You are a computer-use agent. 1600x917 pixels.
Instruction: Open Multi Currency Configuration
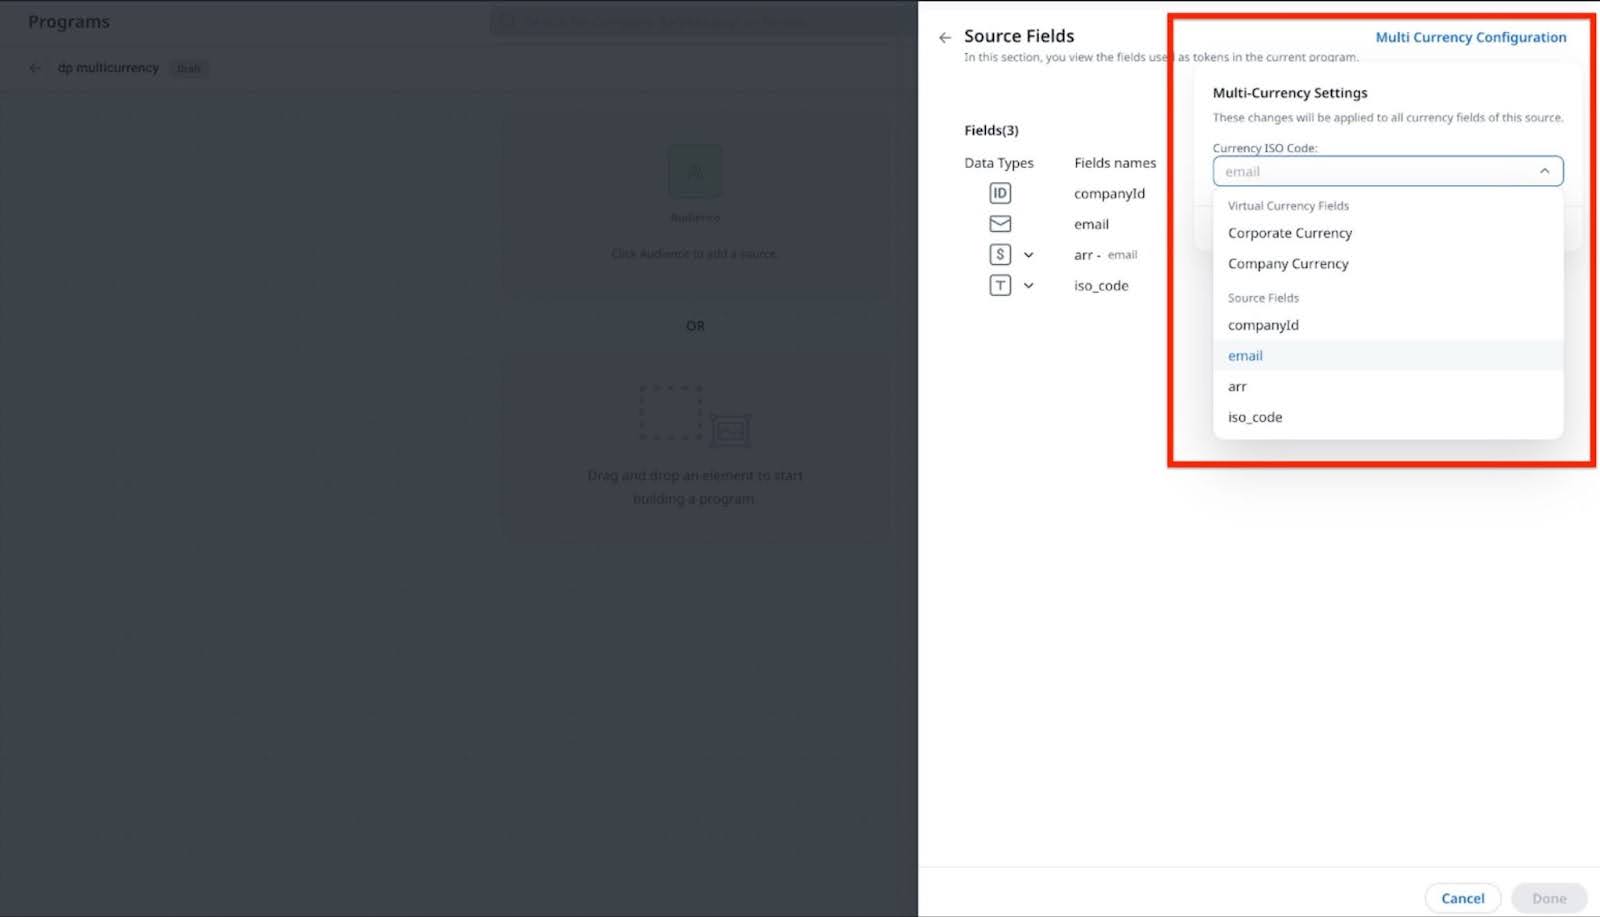pos(1471,37)
